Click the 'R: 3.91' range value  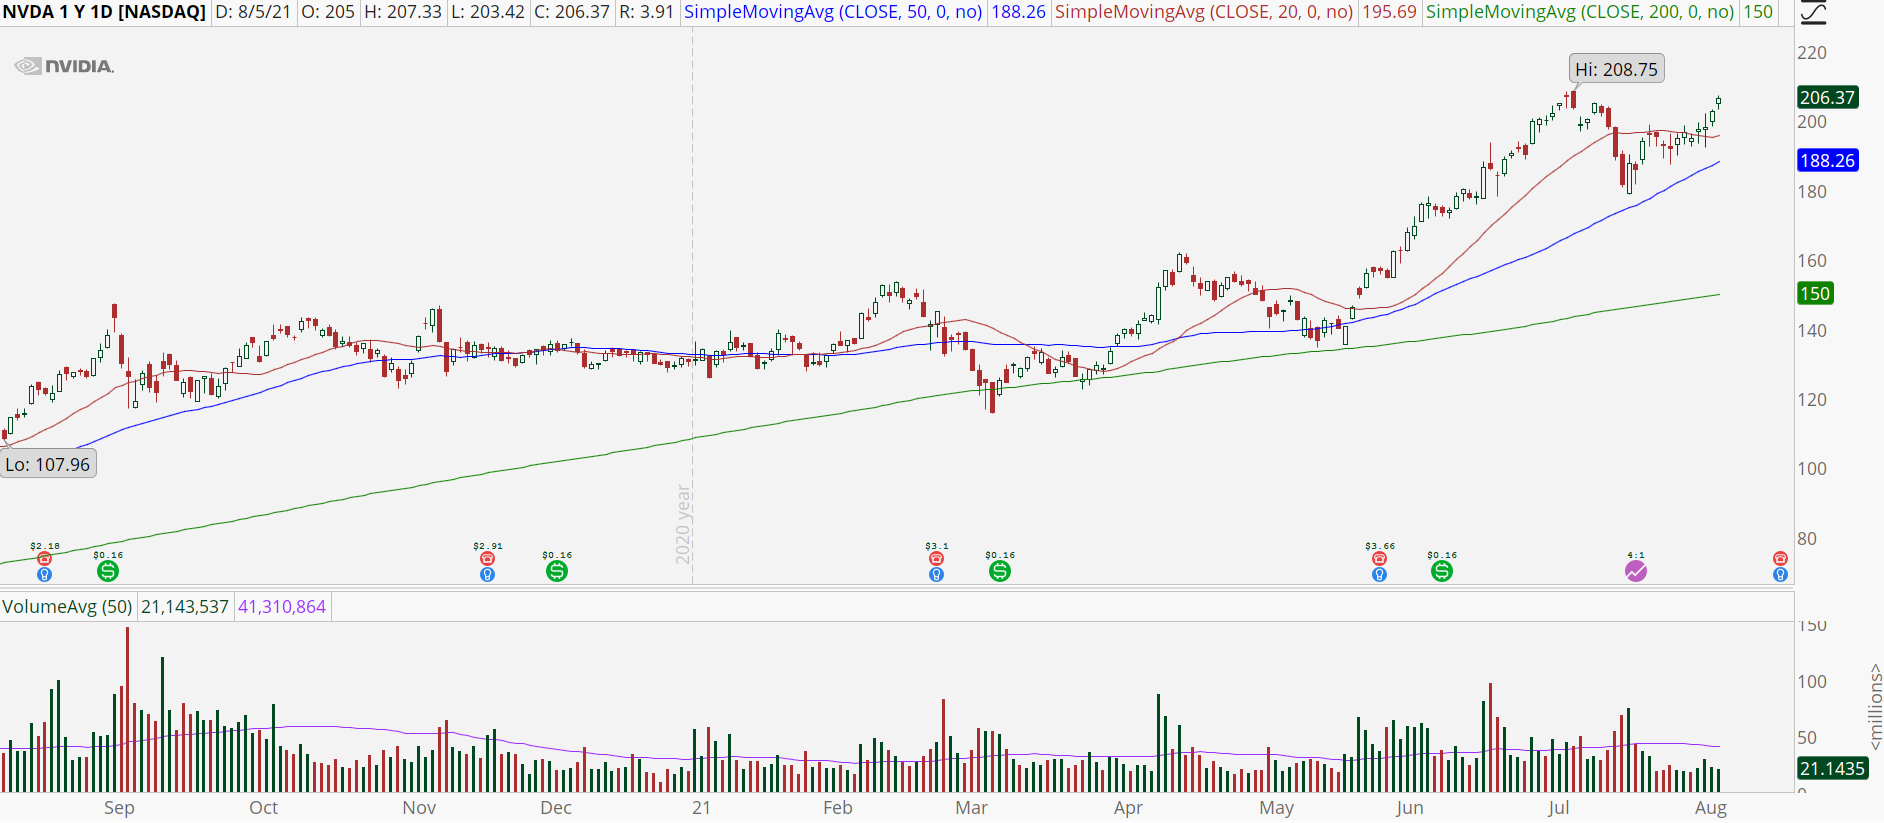coord(646,12)
